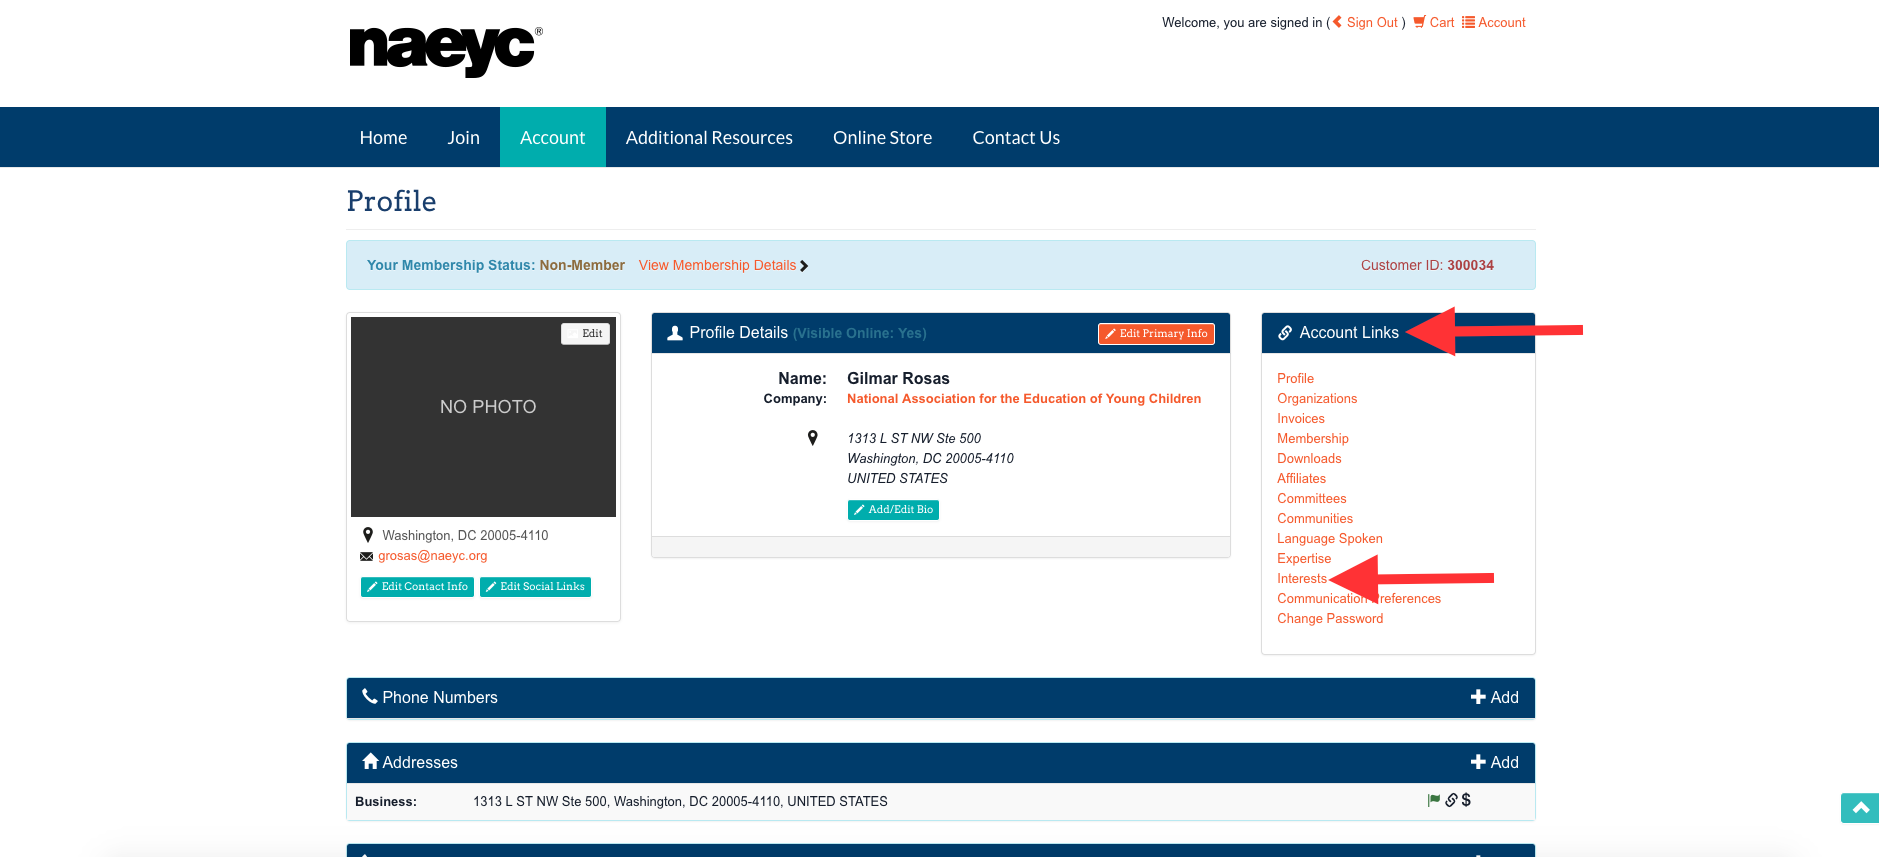Click the name Gilmar Rosas
This screenshot has width=1879, height=857.
pos(898,378)
